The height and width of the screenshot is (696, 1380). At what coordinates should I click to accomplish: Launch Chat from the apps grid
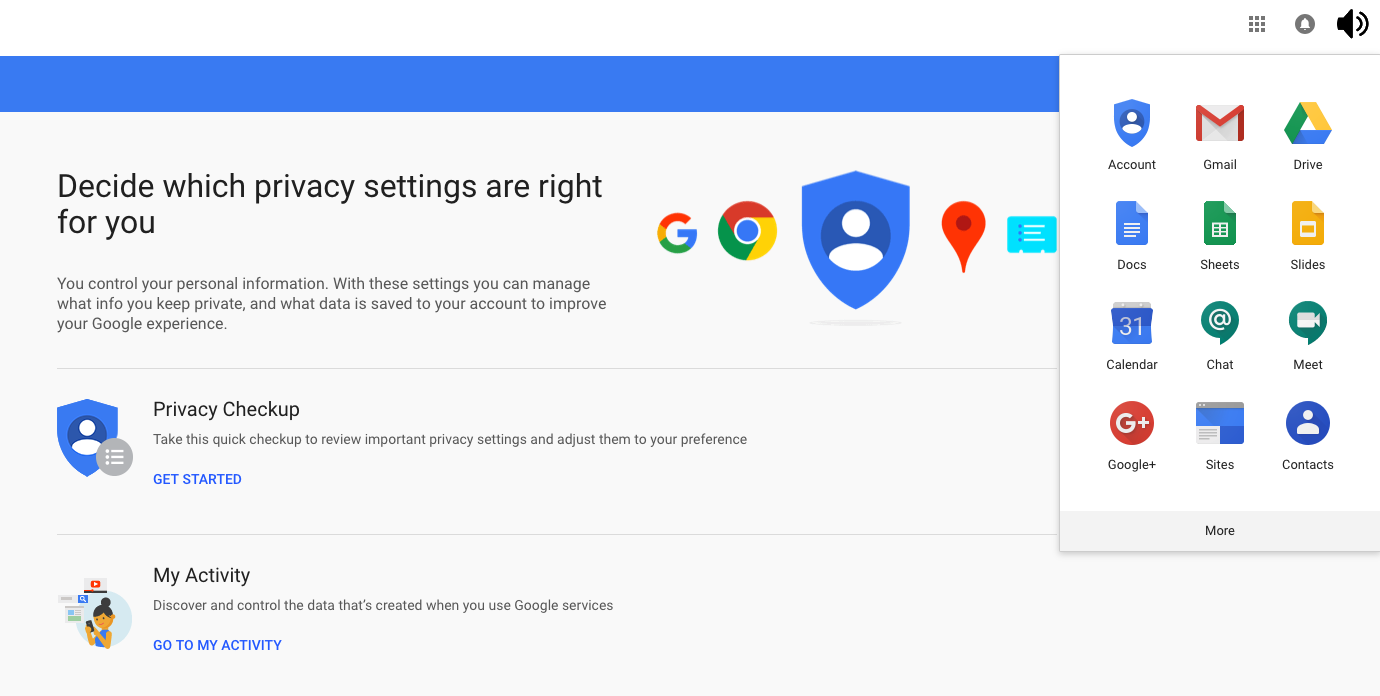[1220, 335]
